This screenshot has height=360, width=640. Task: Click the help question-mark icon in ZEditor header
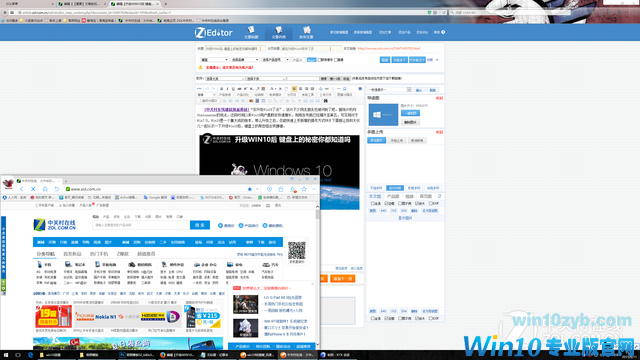point(443,32)
